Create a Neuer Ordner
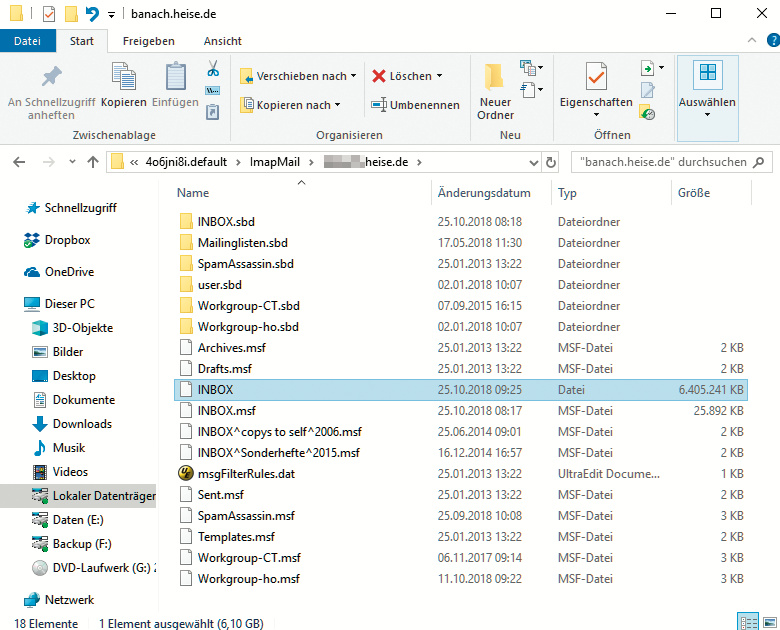This screenshot has height=630, width=780. [x=495, y=92]
